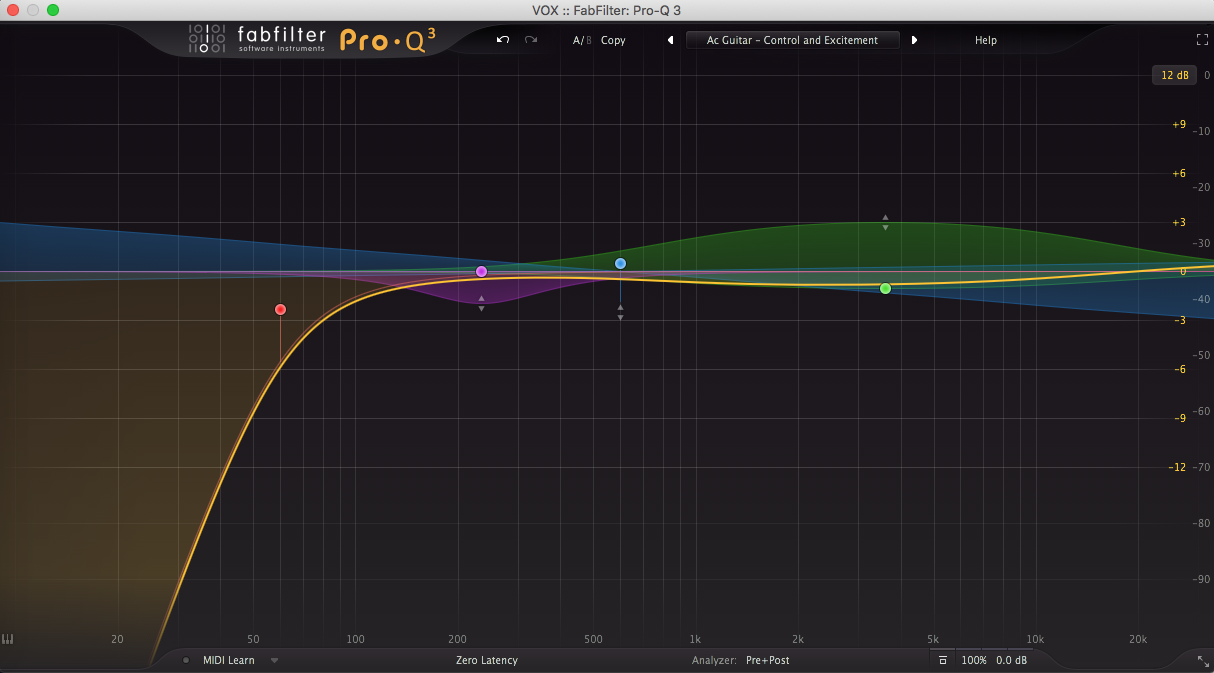Click the -12 dB scale label

tap(1177, 467)
